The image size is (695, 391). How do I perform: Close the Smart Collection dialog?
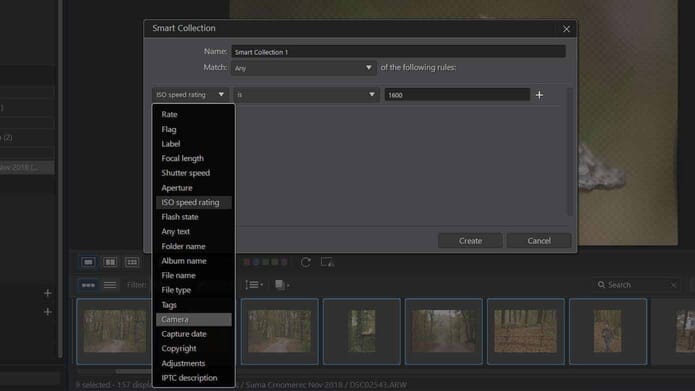tap(566, 29)
